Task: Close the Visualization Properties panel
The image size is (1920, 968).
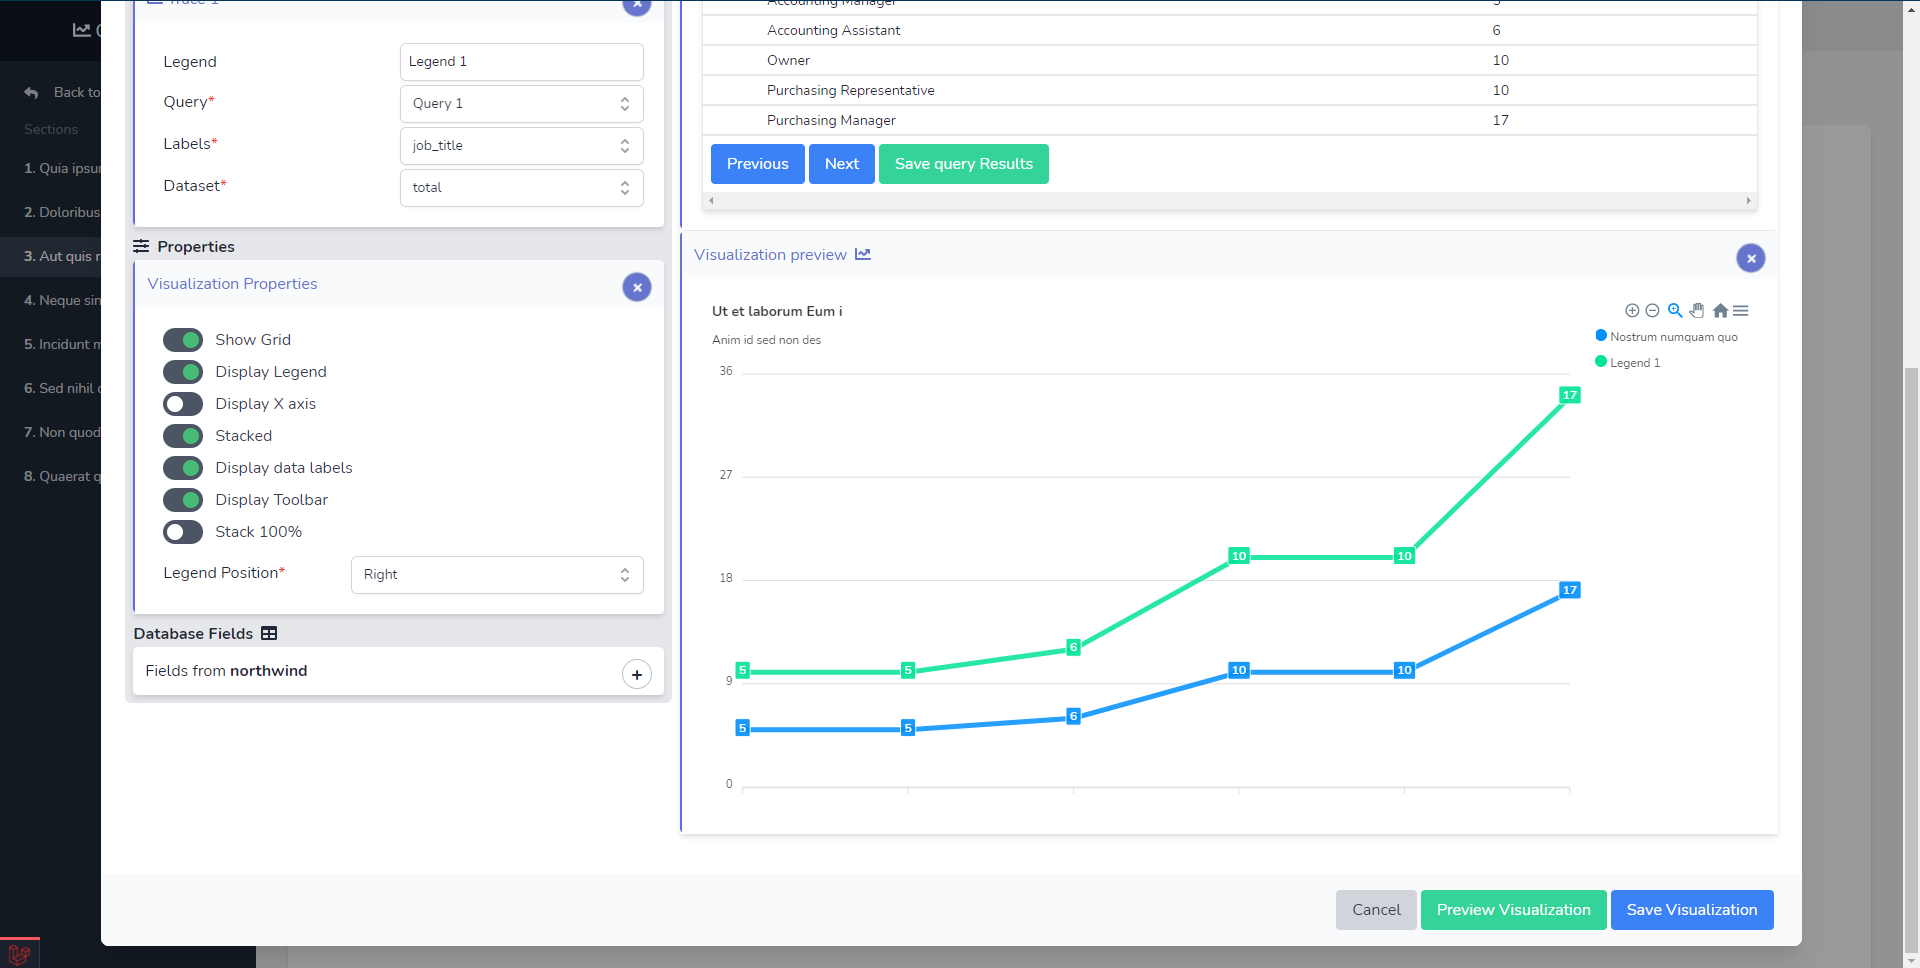Action: [637, 288]
